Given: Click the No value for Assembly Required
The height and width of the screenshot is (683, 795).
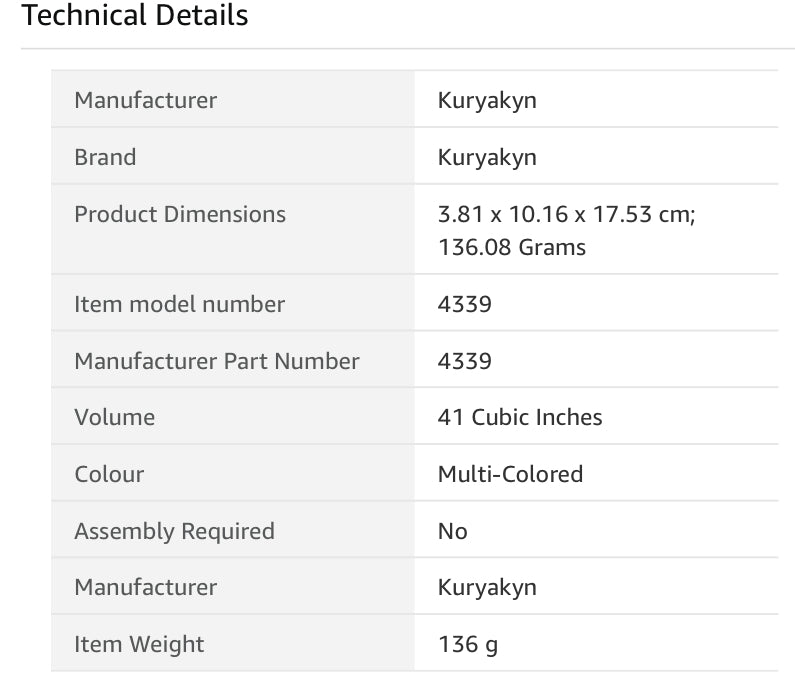Looking at the screenshot, I should (453, 531).
